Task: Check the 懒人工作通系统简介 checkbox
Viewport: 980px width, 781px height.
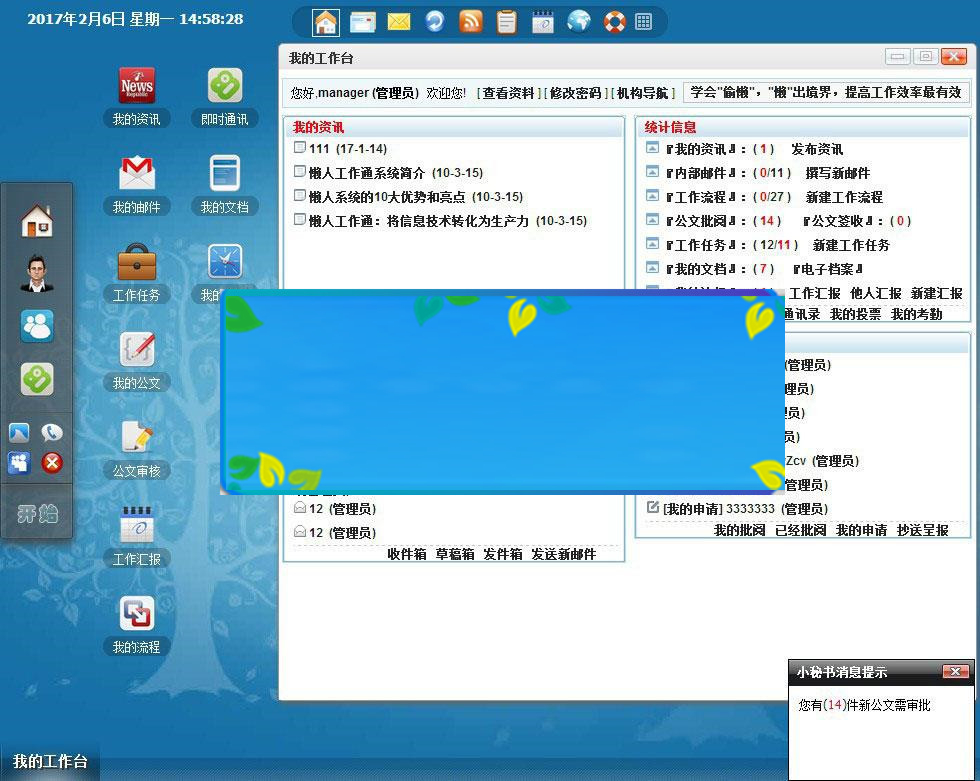Action: click(x=300, y=172)
